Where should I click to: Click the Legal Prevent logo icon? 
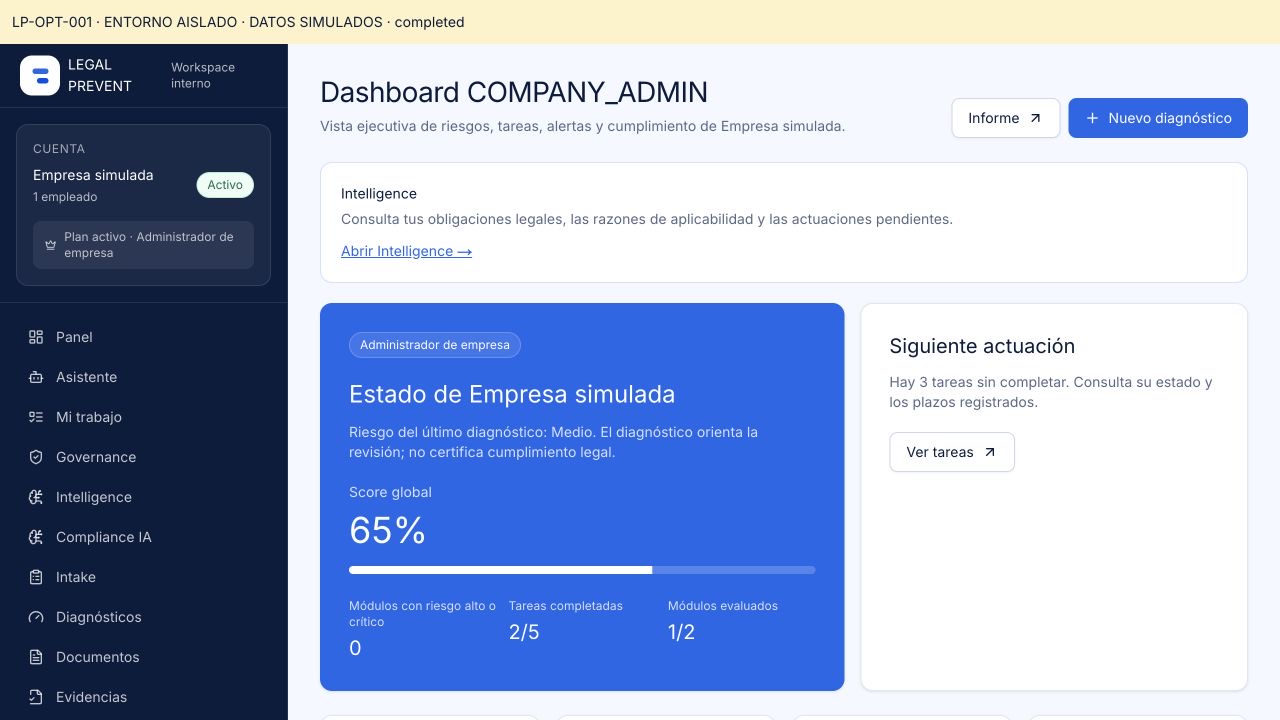(40, 75)
